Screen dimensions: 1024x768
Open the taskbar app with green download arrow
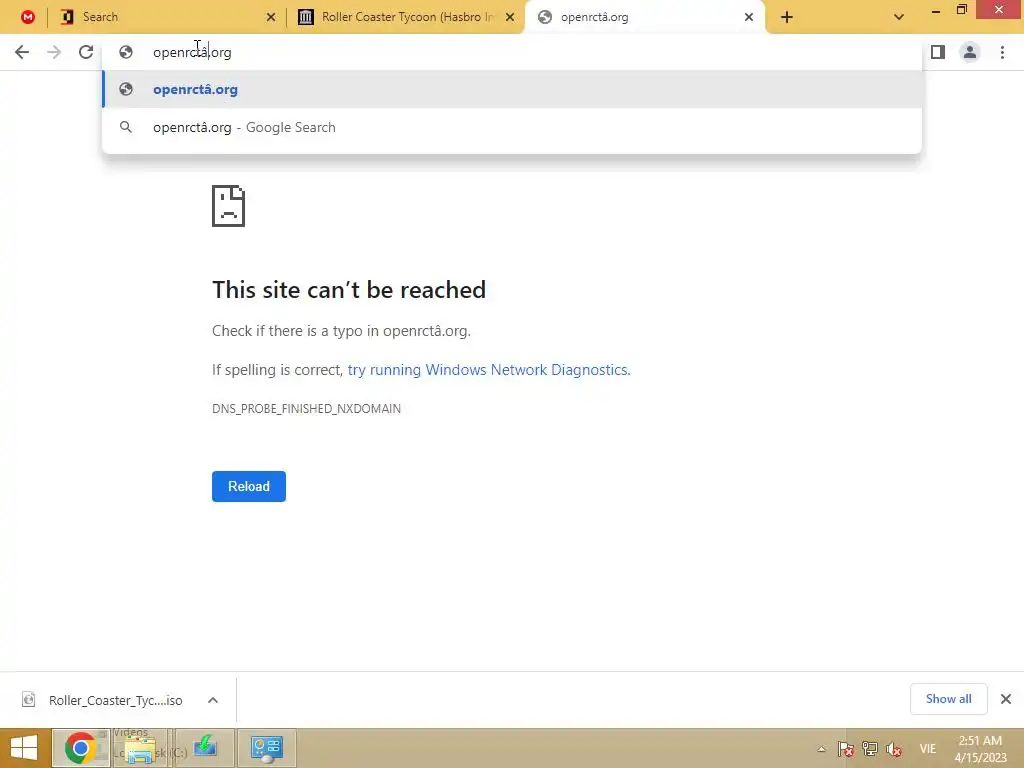(x=205, y=748)
